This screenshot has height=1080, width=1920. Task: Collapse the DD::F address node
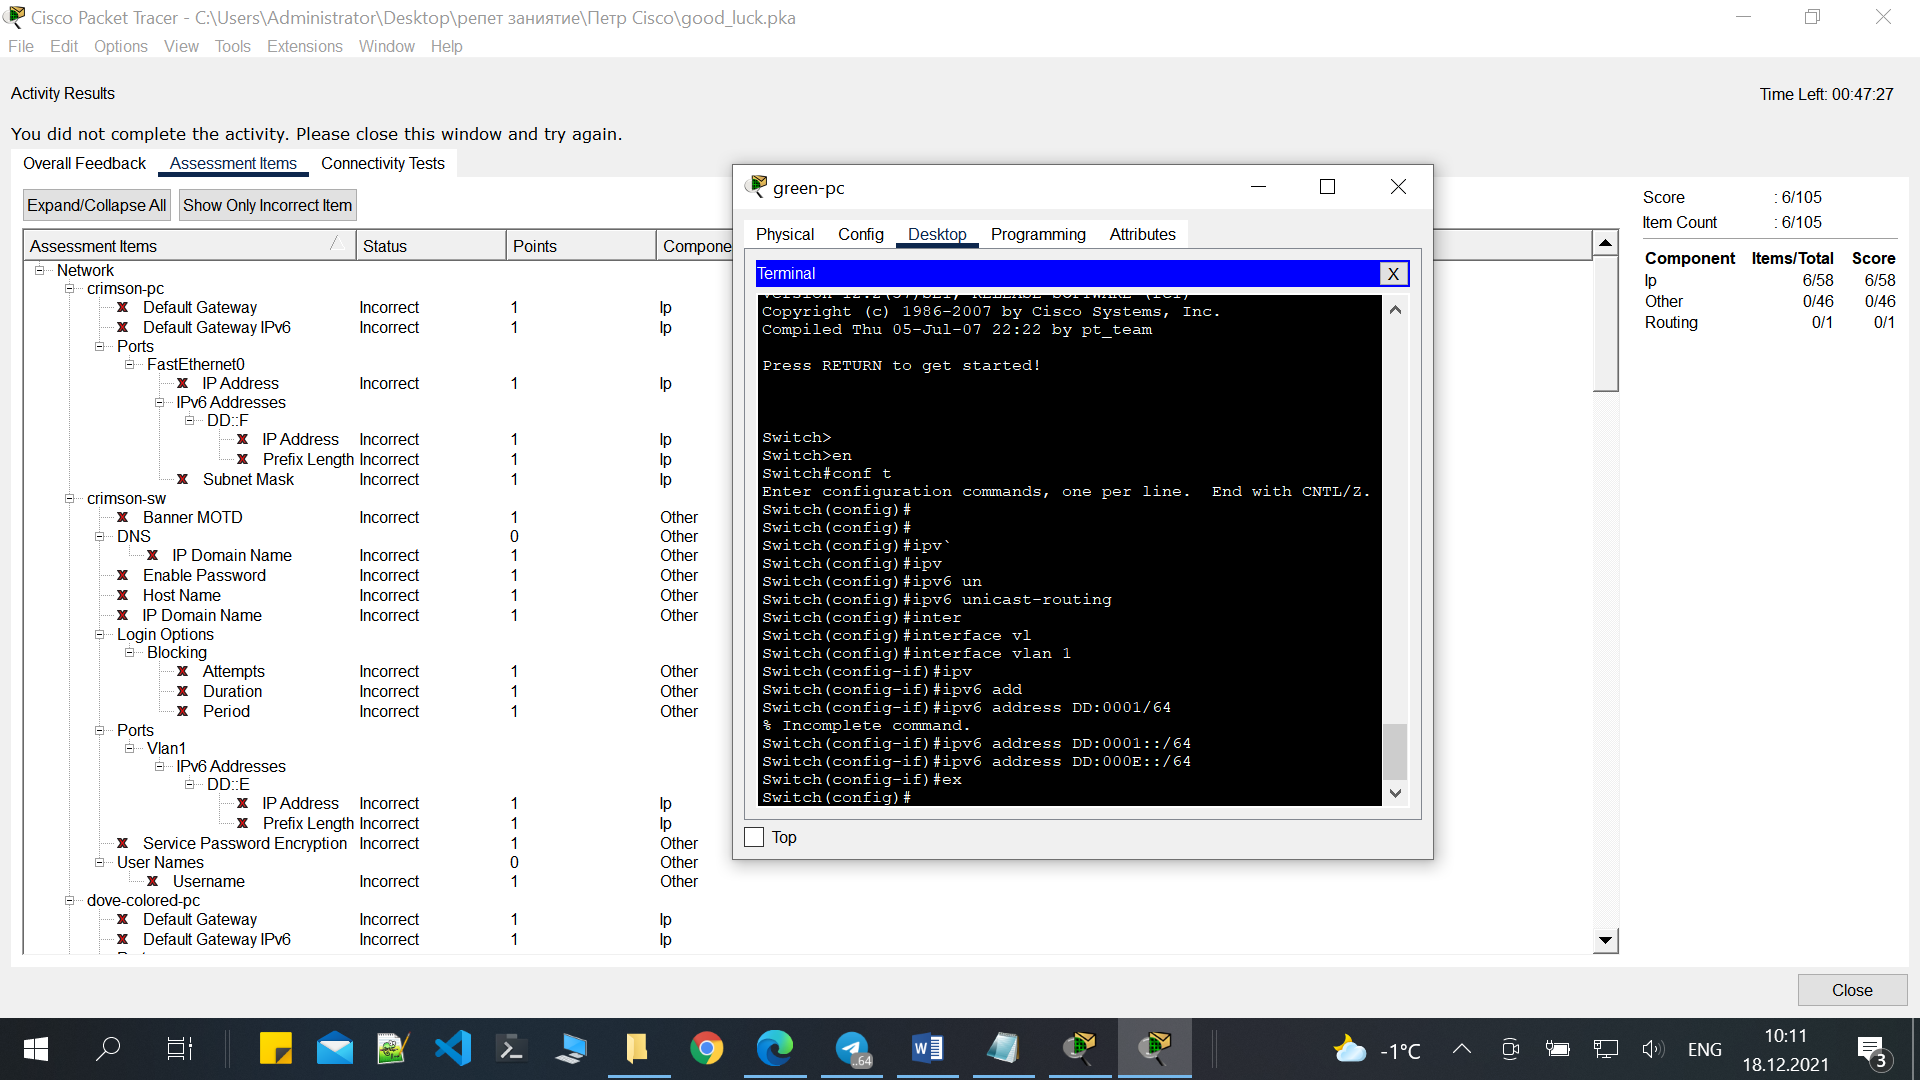[x=189, y=421]
